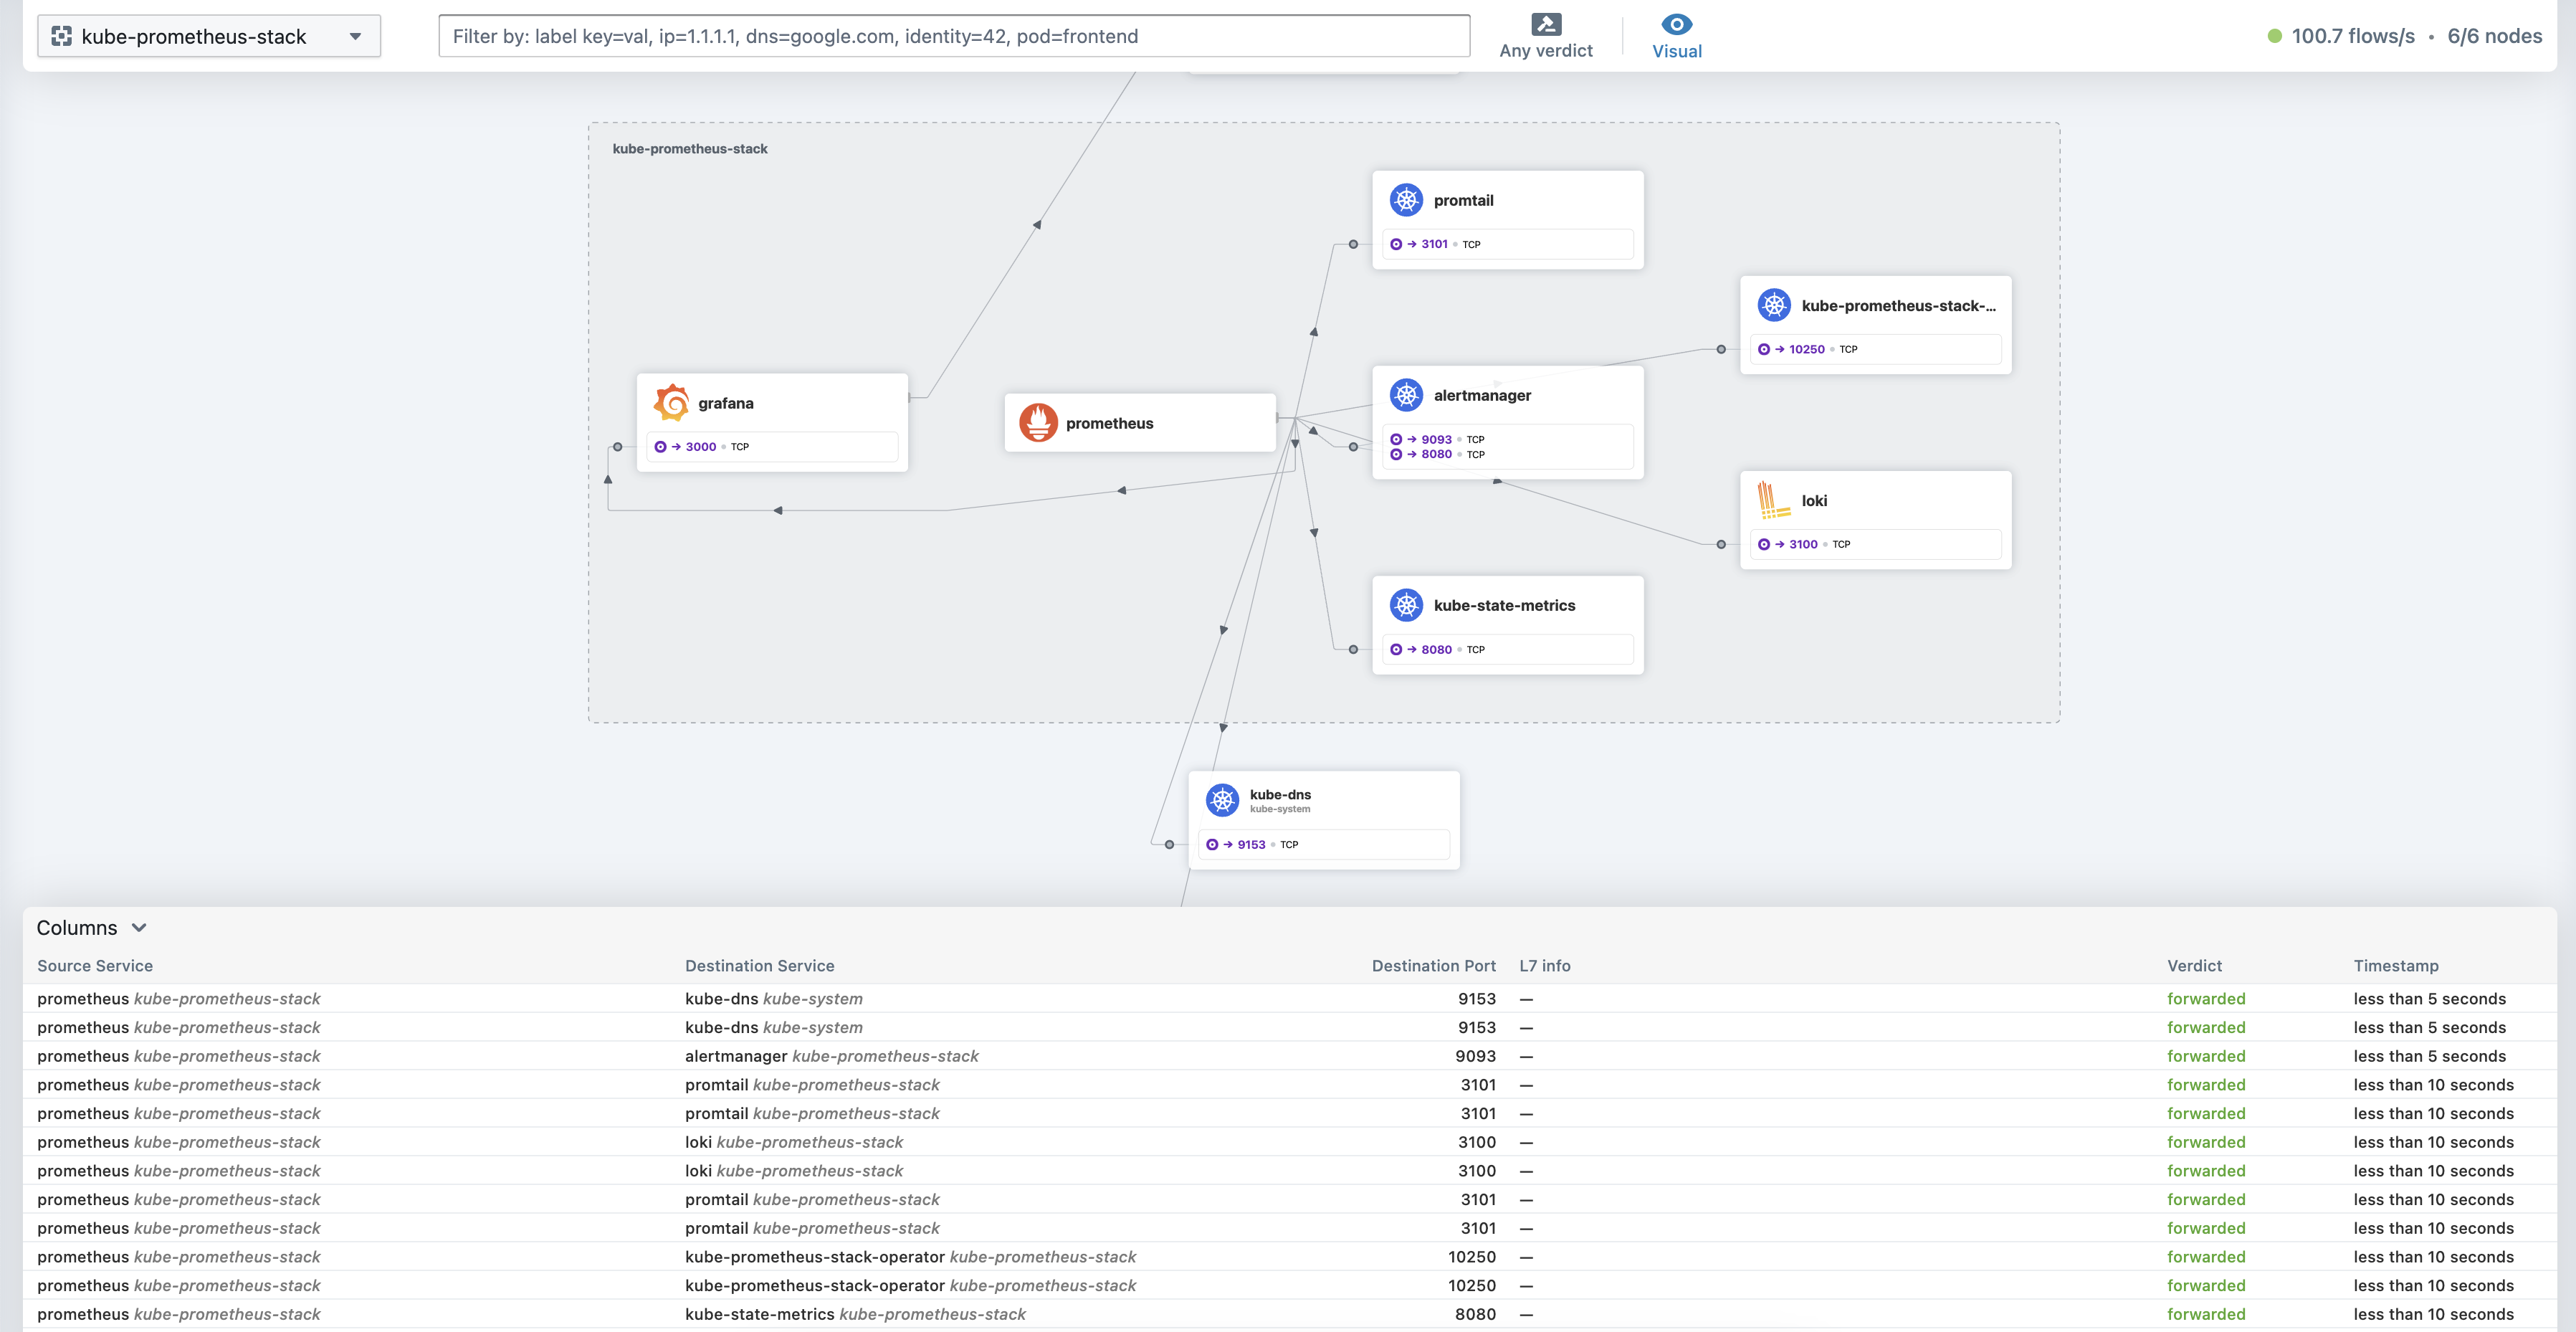The width and height of the screenshot is (2576, 1332).
Task: Click the TCP label beside port 3101
Action: coord(1471,245)
